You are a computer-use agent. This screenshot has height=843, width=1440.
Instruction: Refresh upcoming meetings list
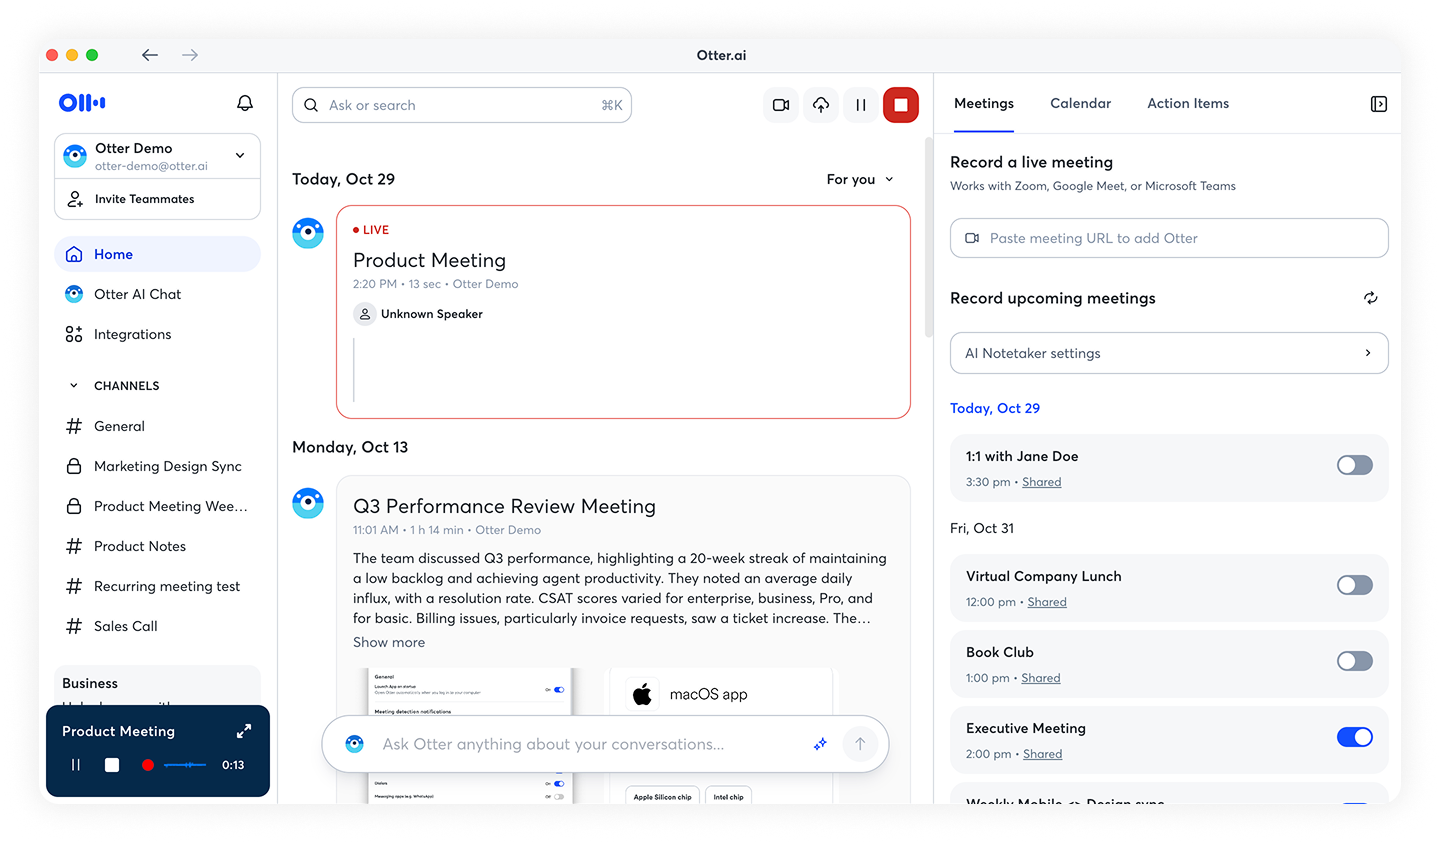click(x=1371, y=298)
